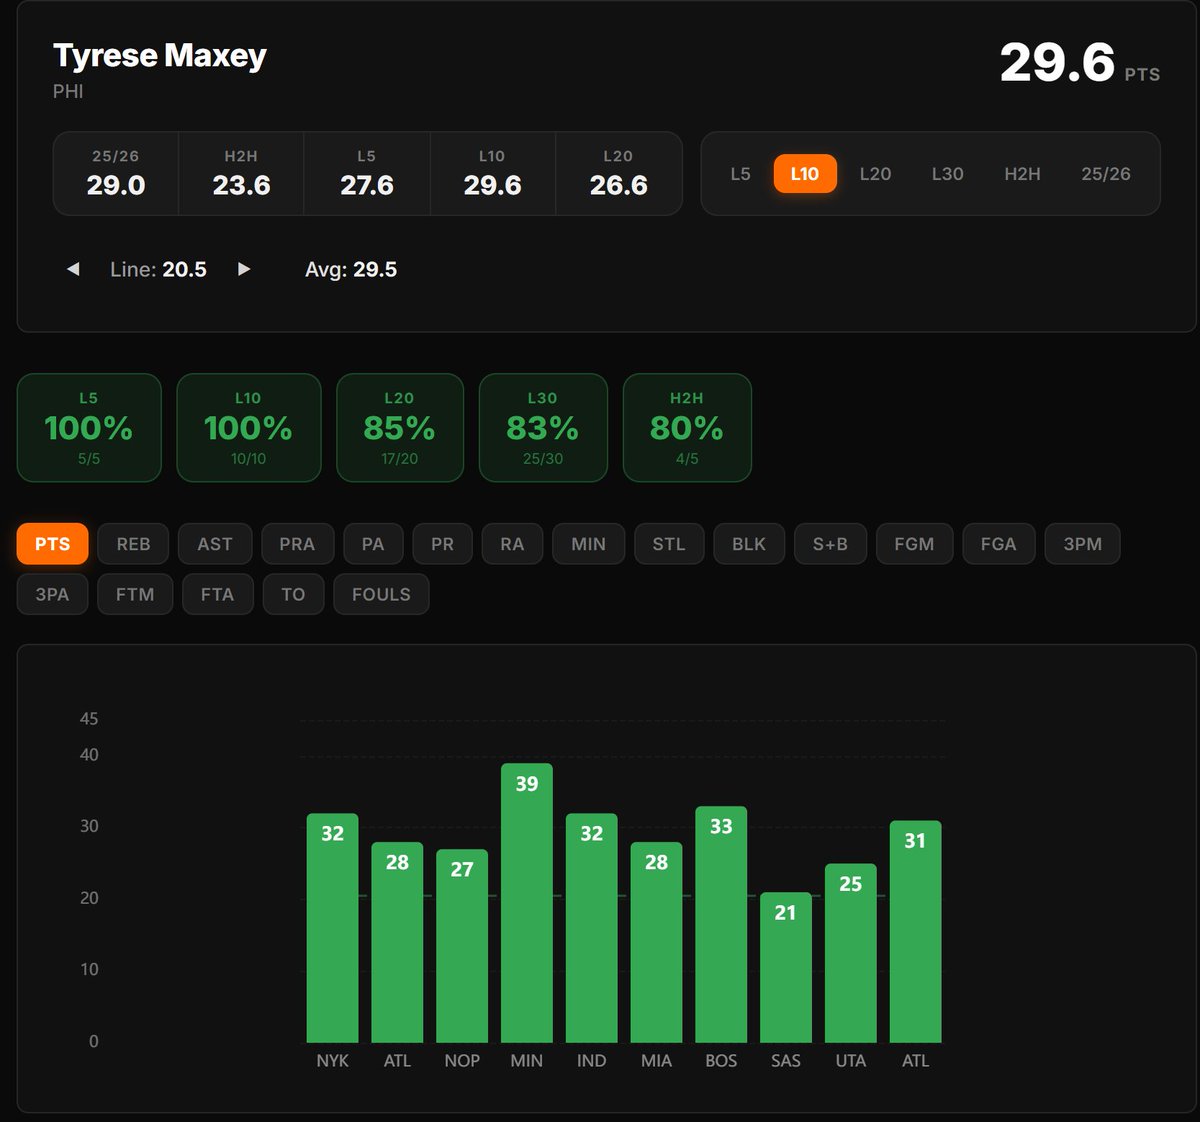This screenshot has width=1200, height=1122.
Task: Open the H2H 80% hit rate card
Action: pyautogui.click(x=687, y=428)
